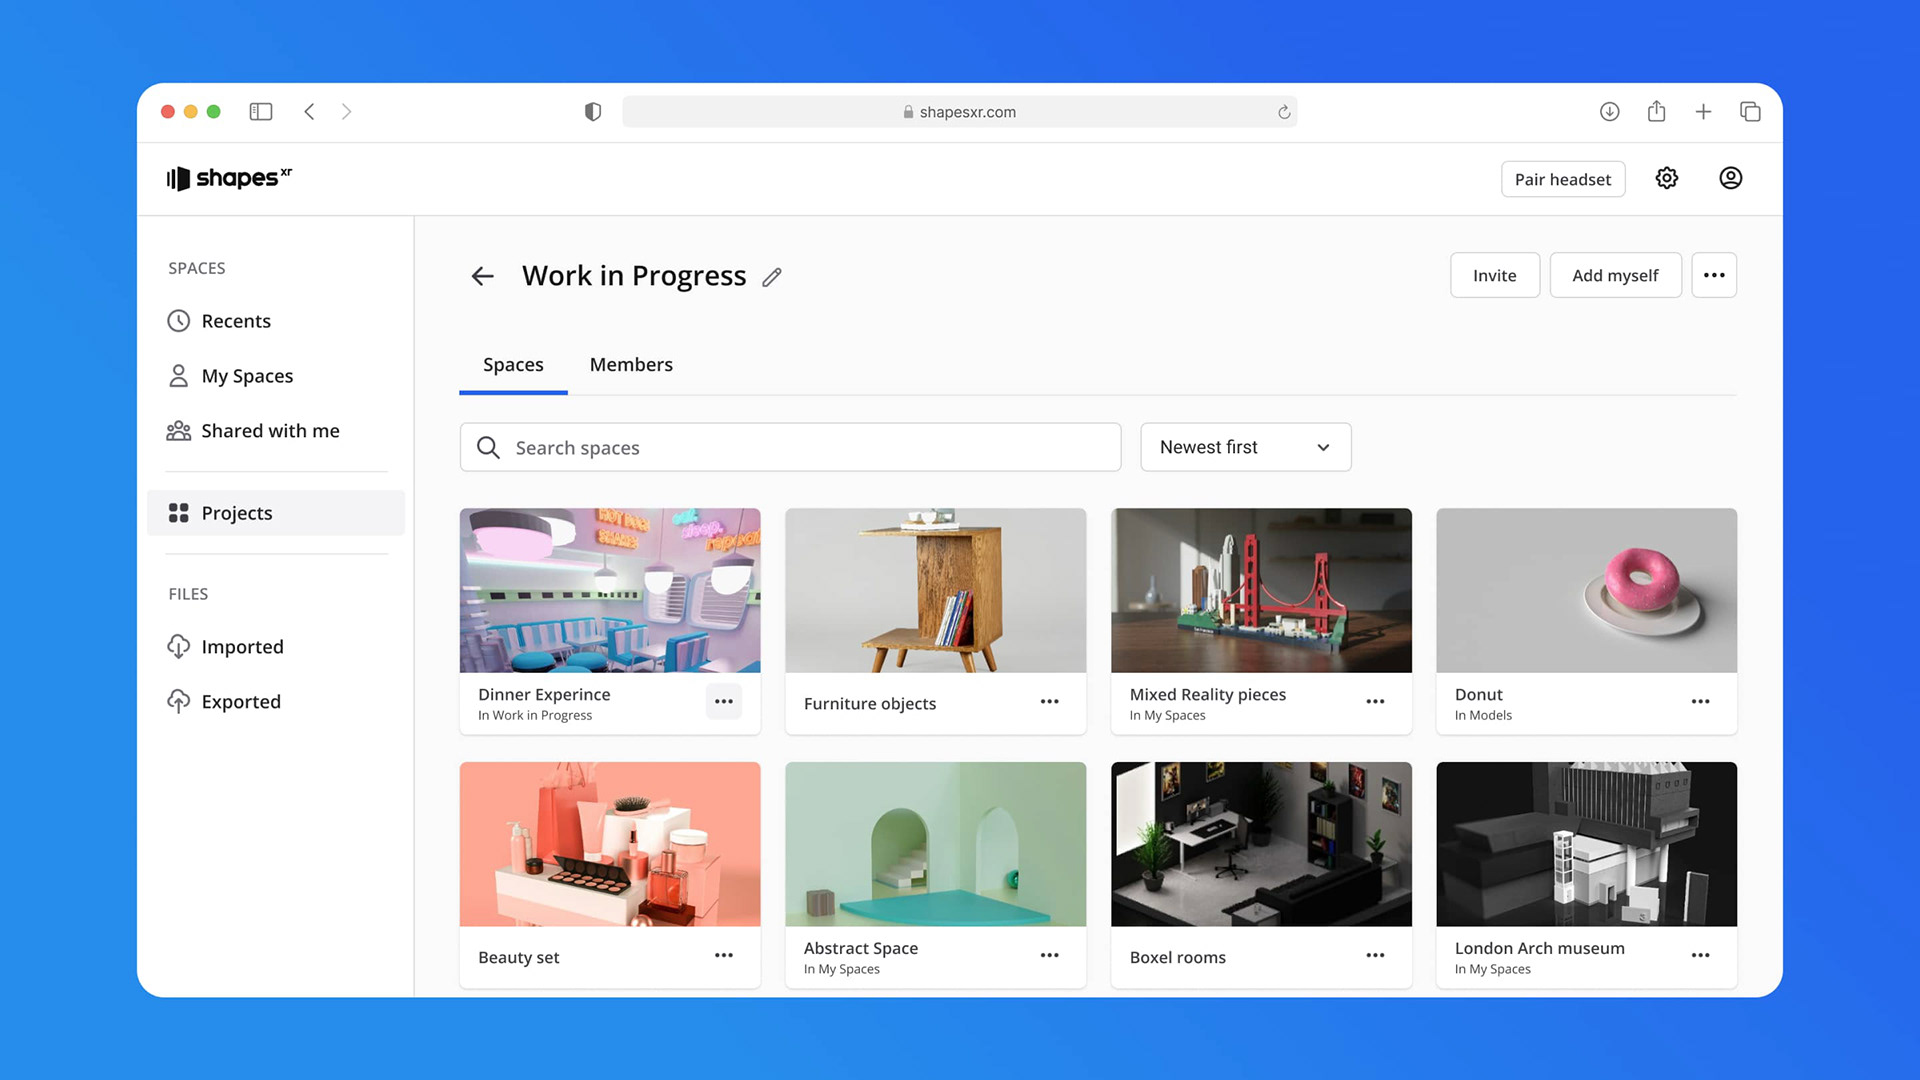The image size is (1920, 1080).
Task: Expand the Newest first sort dropdown
Action: [x=1245, y=447]
